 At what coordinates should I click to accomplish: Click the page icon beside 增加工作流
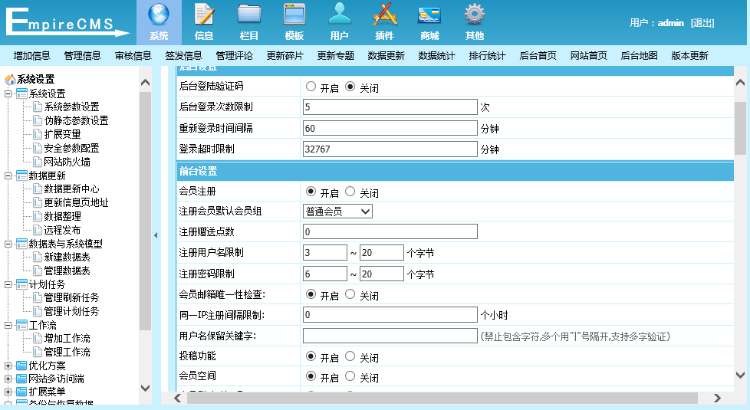37,339
